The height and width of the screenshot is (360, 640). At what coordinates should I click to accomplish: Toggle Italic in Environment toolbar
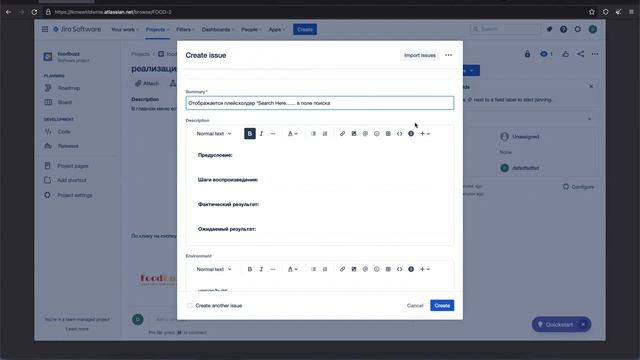261,269
